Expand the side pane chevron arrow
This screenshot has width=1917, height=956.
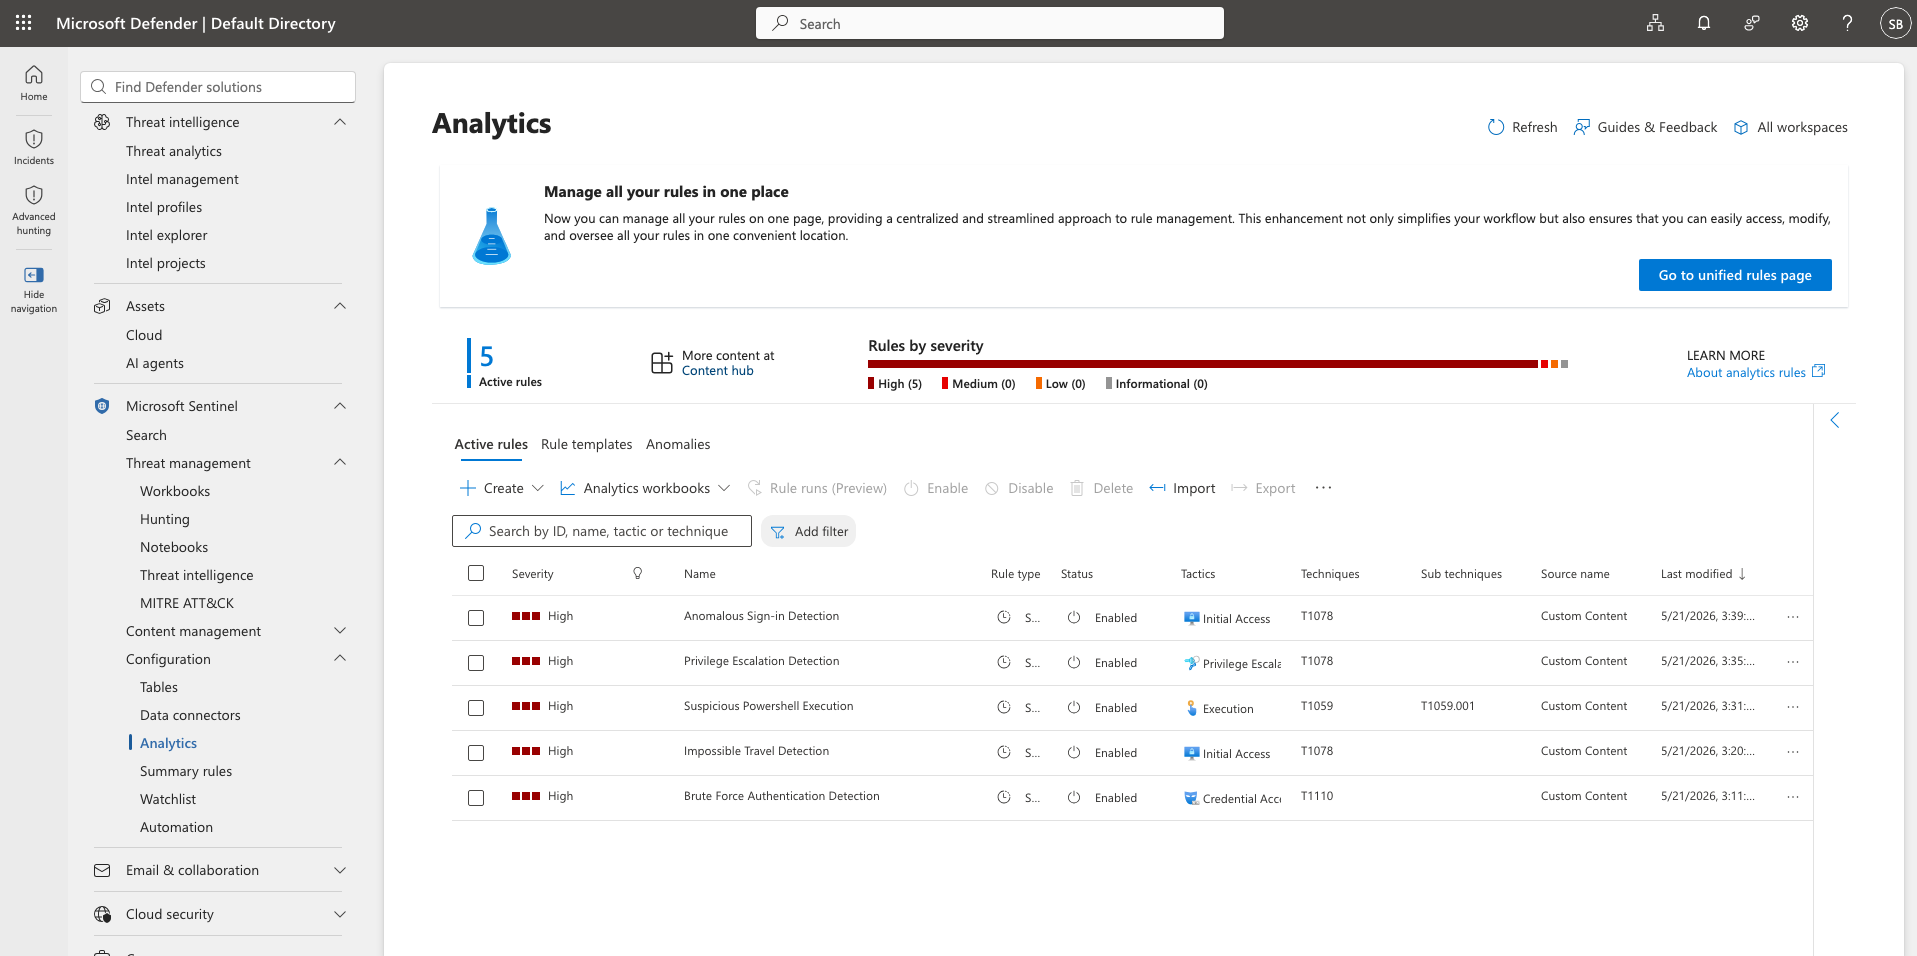point(1835,420)
